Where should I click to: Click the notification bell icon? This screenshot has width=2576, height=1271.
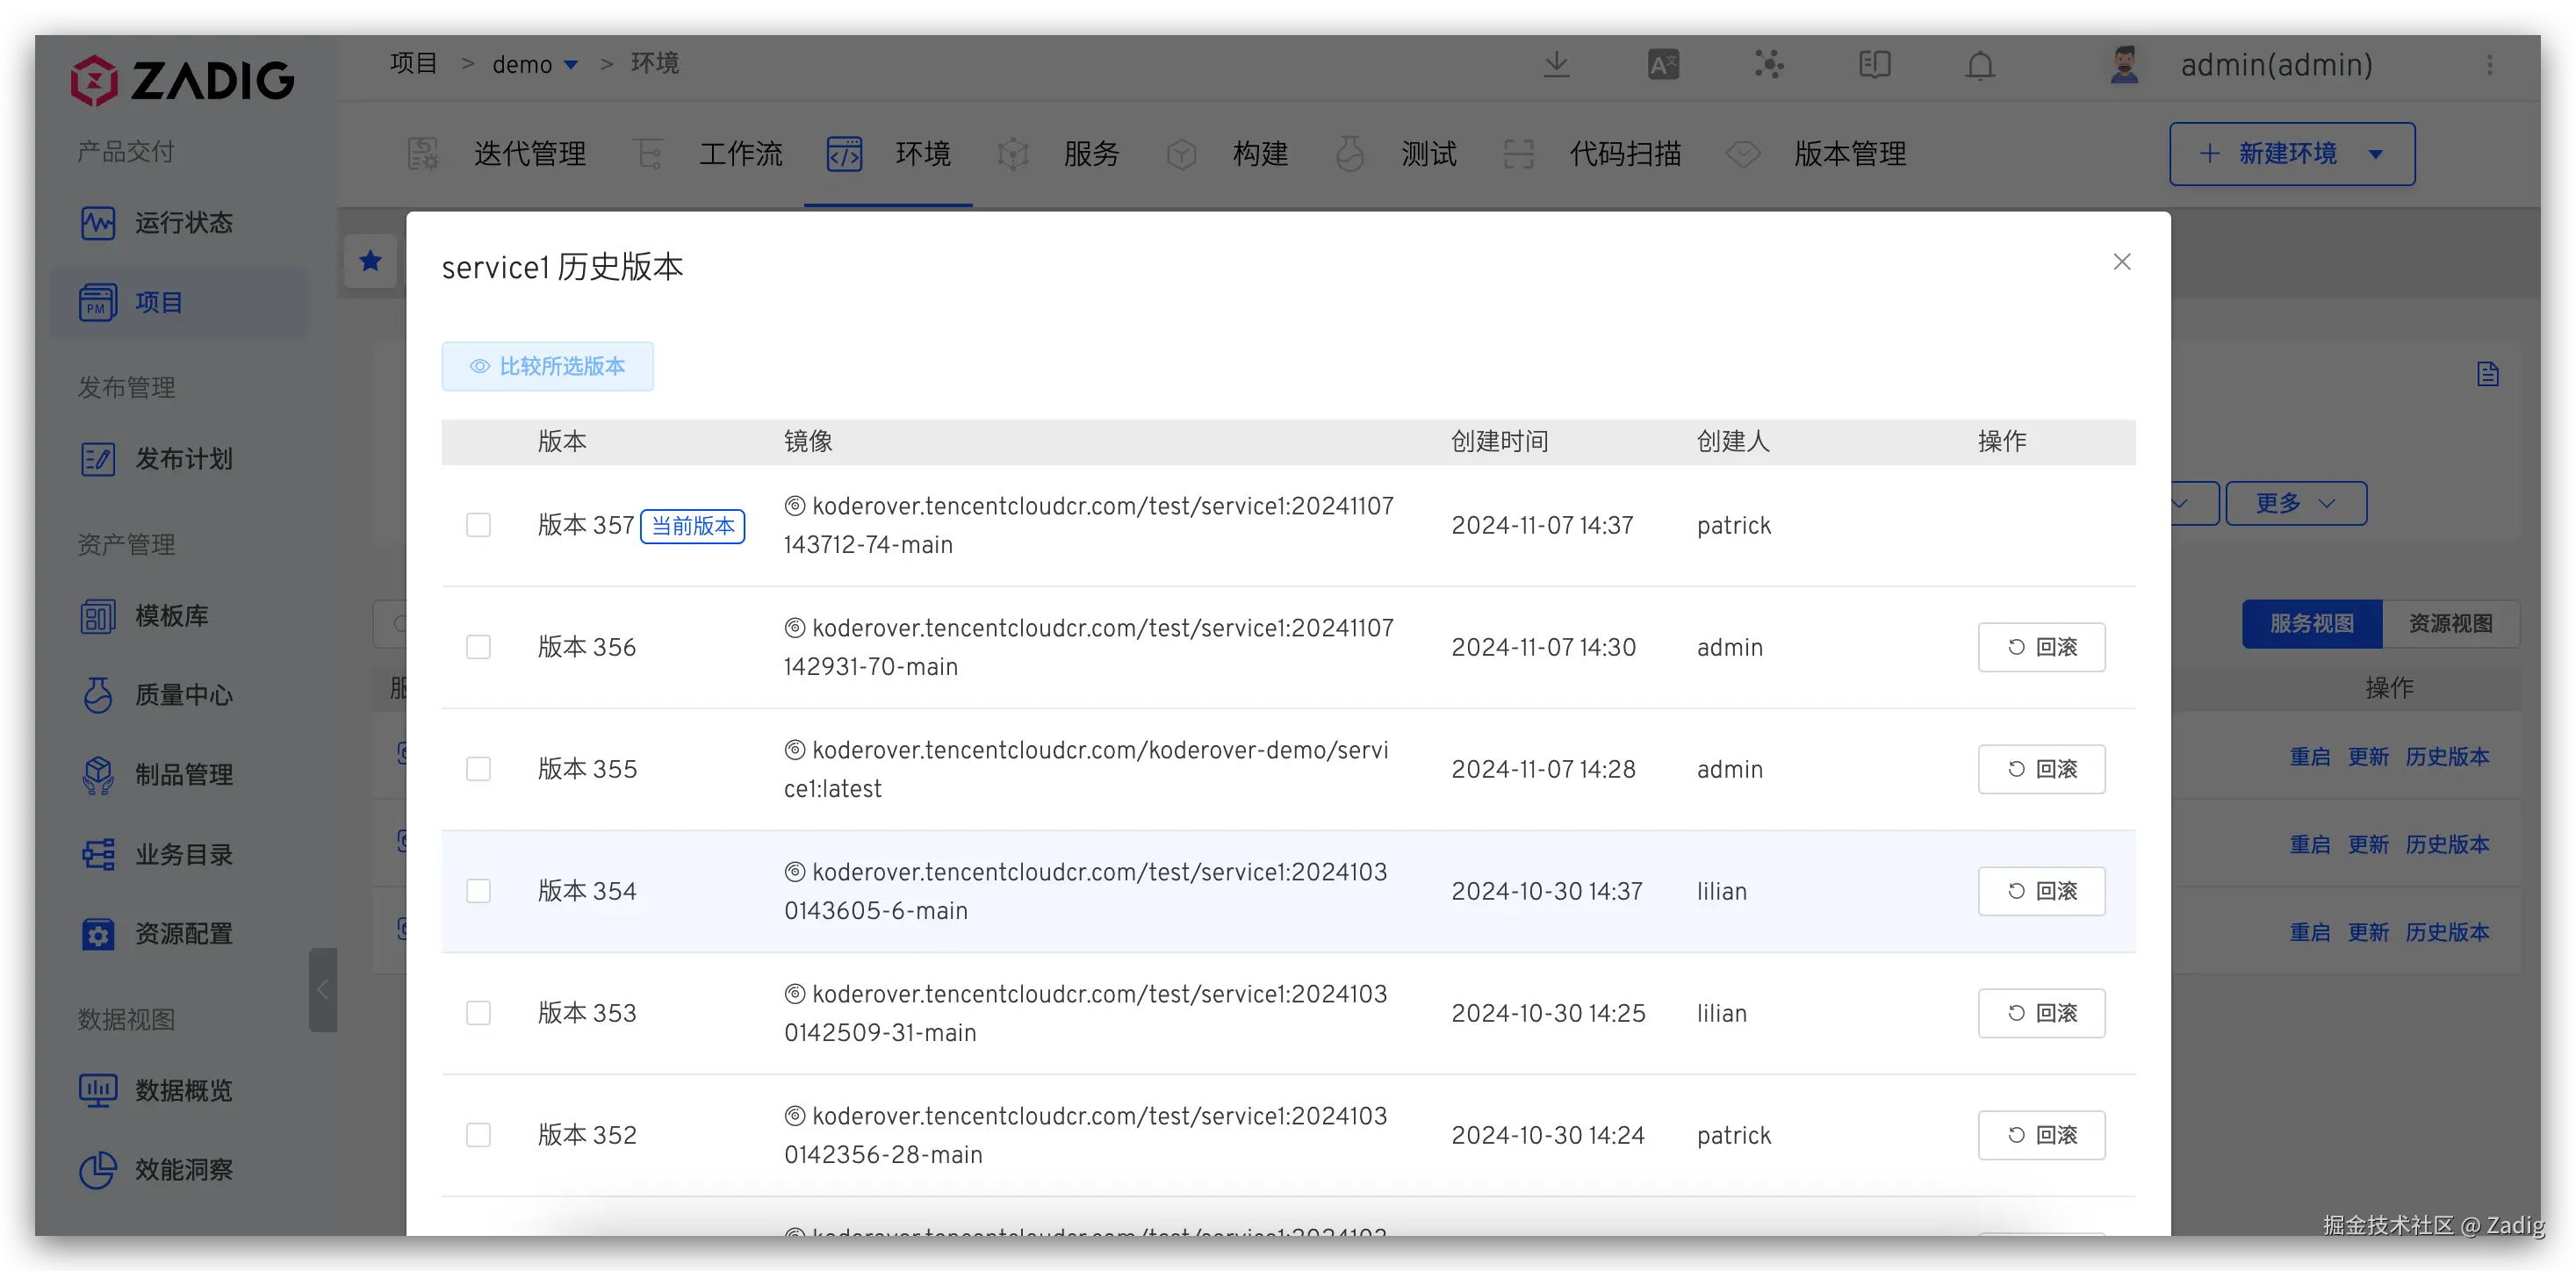tap(1980, 66)
